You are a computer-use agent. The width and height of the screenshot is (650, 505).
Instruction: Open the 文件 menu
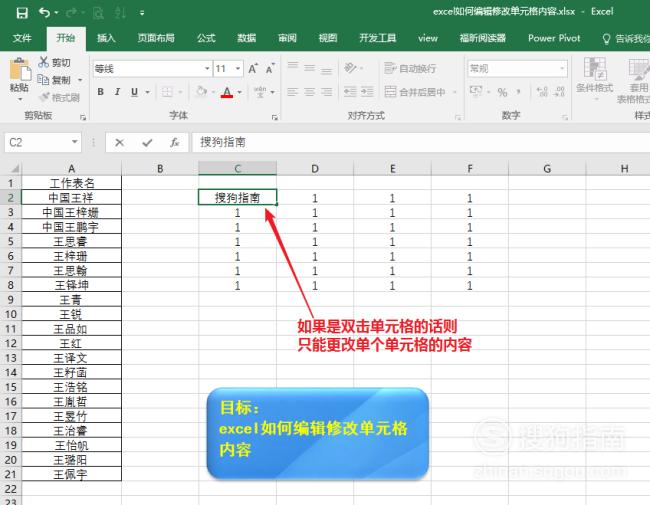click(x=22, y=38)
